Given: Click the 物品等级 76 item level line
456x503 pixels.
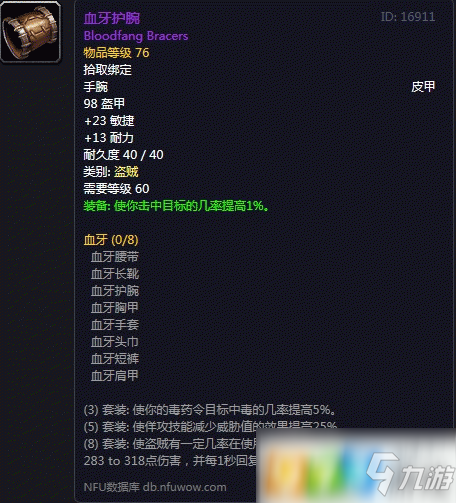Looking at the screenshot, I should click(x=116, y=53).
